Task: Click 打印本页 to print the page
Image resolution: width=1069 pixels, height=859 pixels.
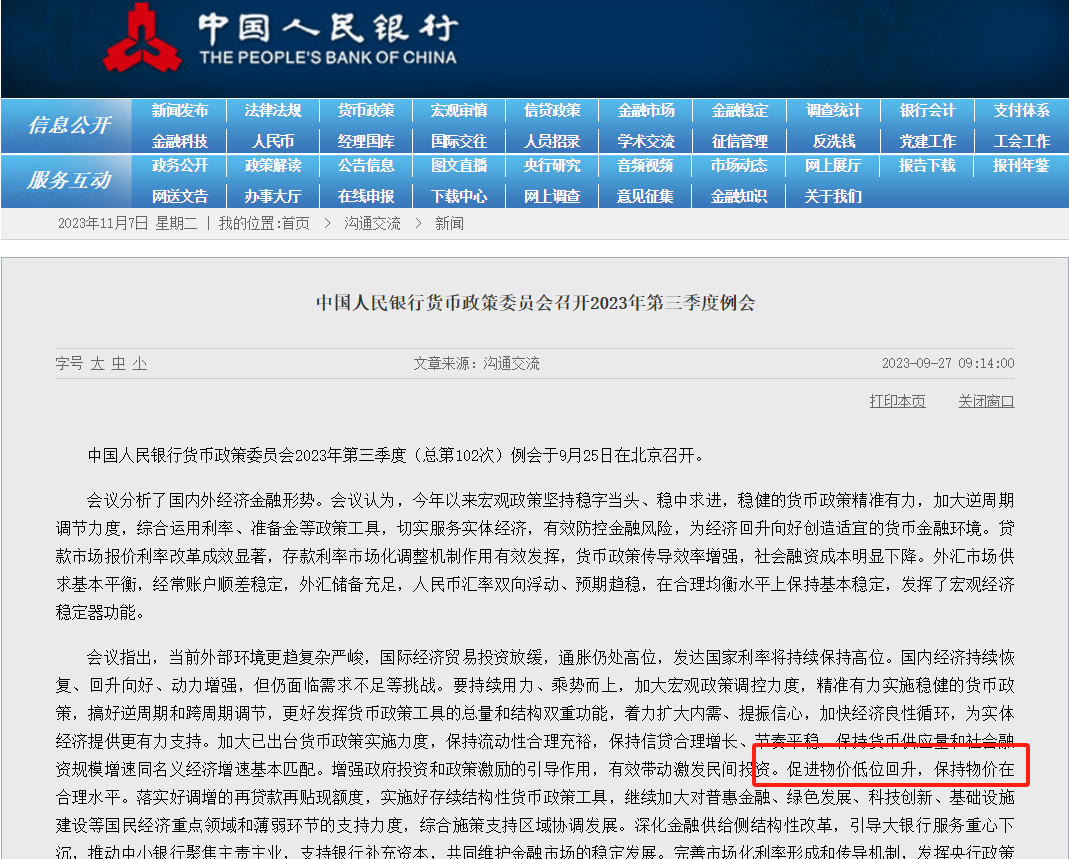Action: pyautogui.click(x=897, y=401)
